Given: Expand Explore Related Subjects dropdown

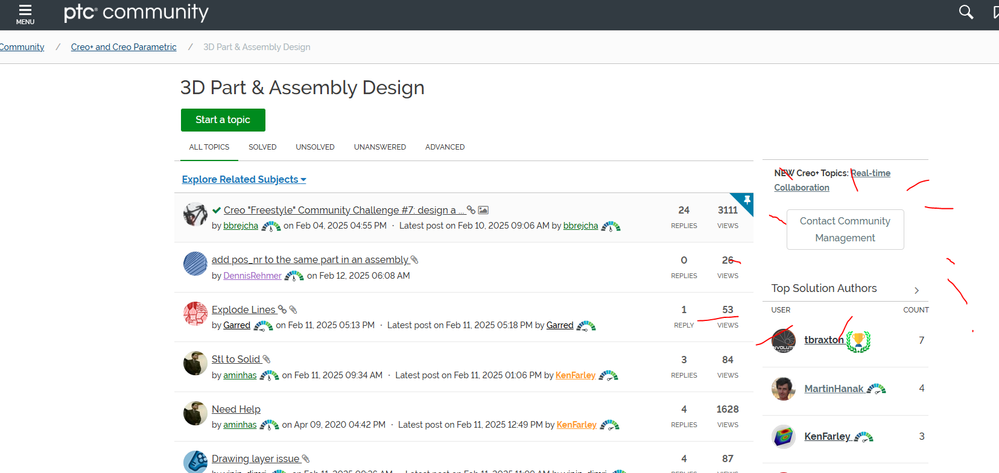Looking at the screenshot, I should 244,179.
